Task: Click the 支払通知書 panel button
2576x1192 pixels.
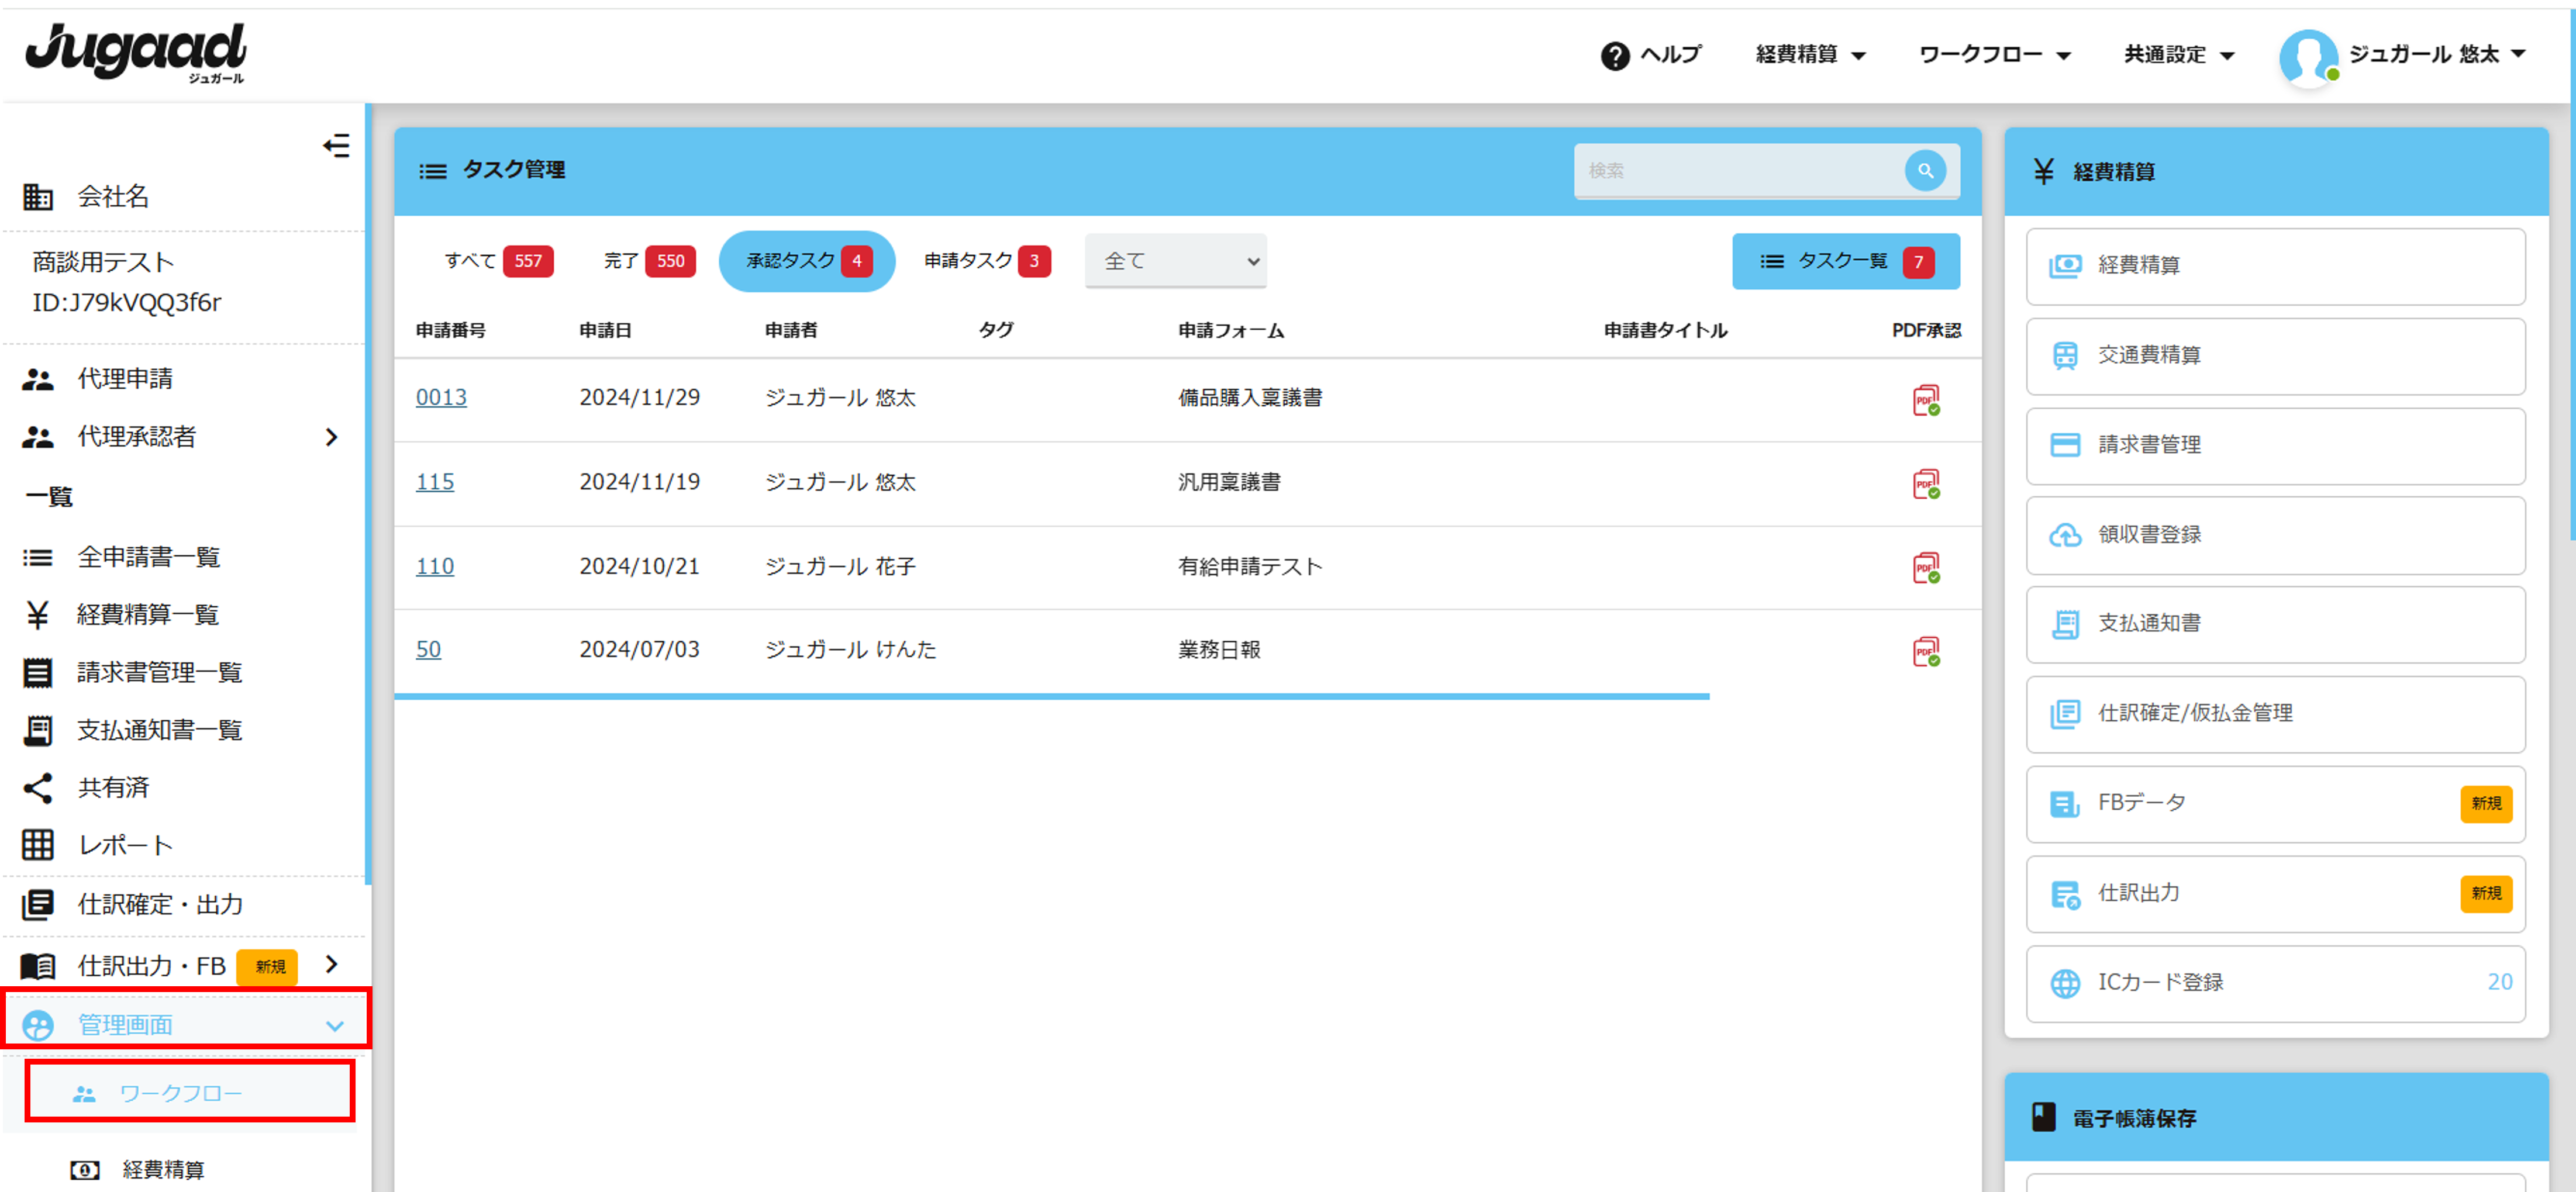Action: click(2275, 625)
